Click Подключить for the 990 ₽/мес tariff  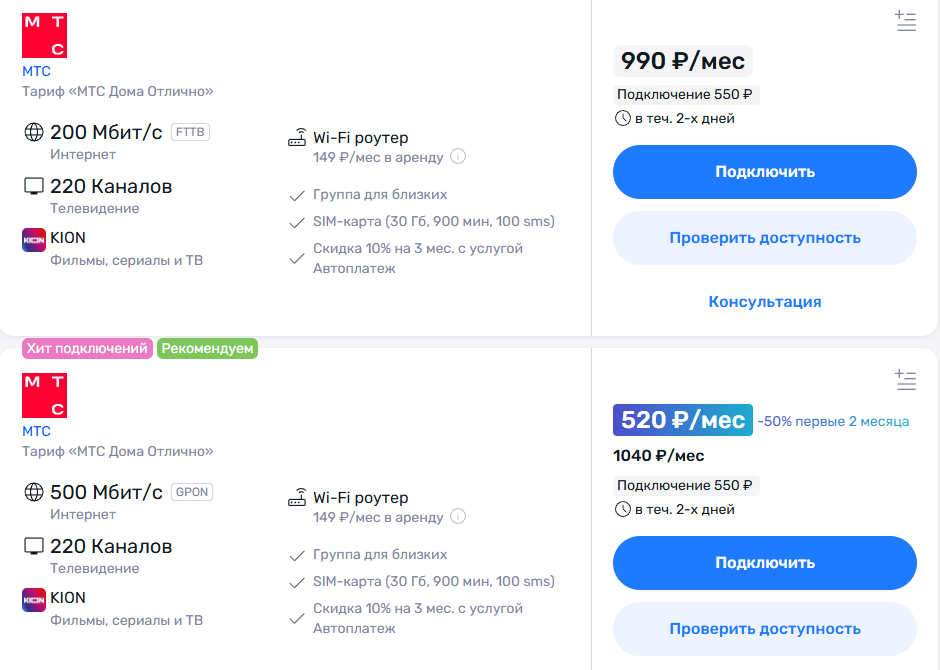[764, 172]
